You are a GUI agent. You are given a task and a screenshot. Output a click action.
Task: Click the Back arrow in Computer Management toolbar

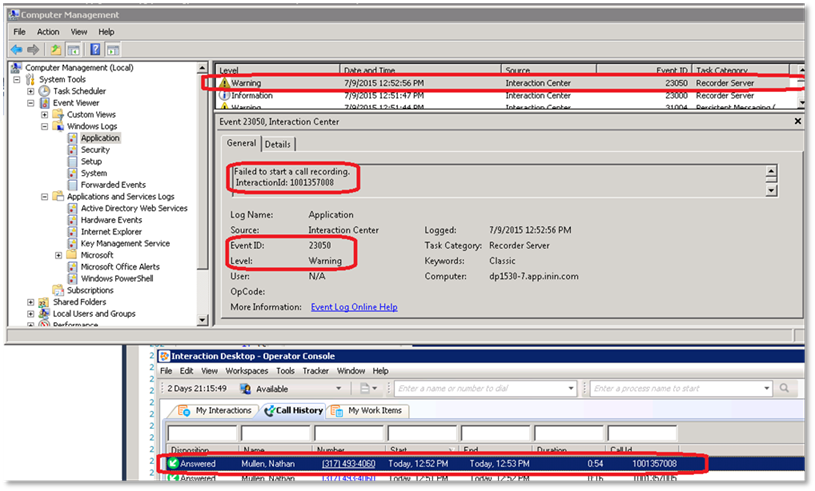(x=17, y=50)
